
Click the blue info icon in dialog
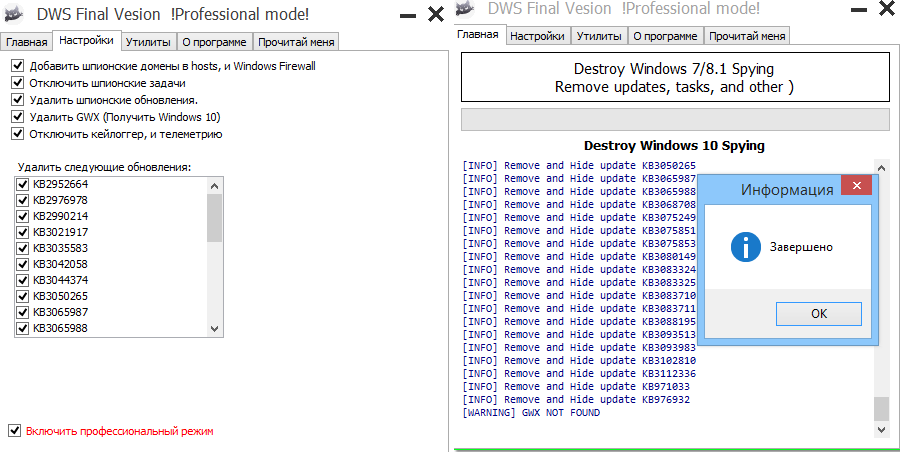tap(746, 248)
